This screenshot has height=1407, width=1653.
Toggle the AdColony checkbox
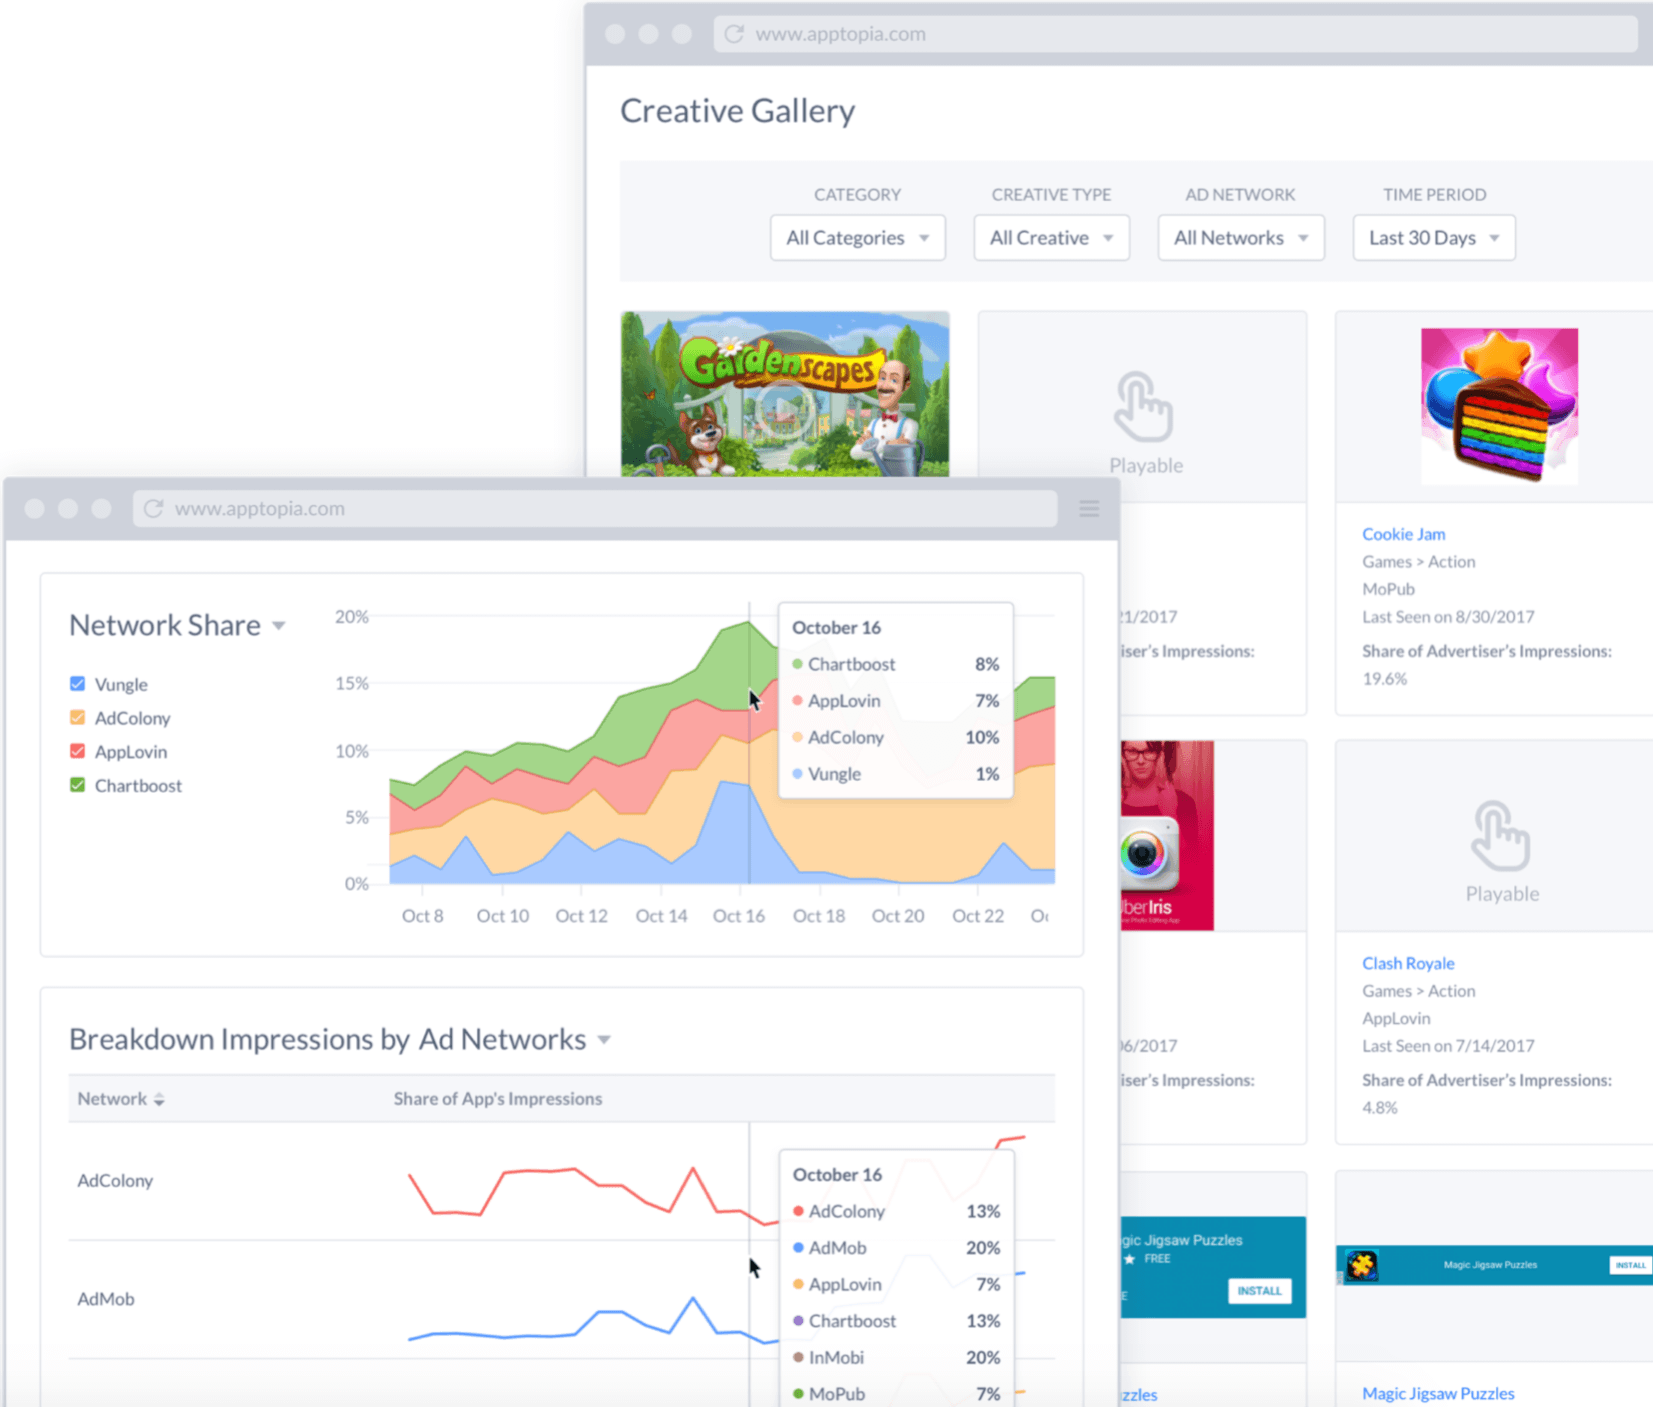[77, 718]
